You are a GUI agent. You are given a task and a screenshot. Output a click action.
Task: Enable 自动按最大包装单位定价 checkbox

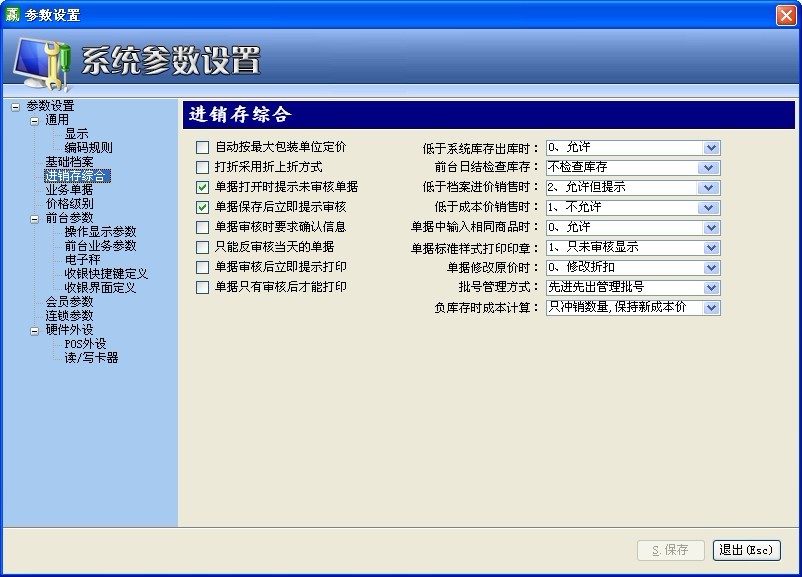point(203,147)
